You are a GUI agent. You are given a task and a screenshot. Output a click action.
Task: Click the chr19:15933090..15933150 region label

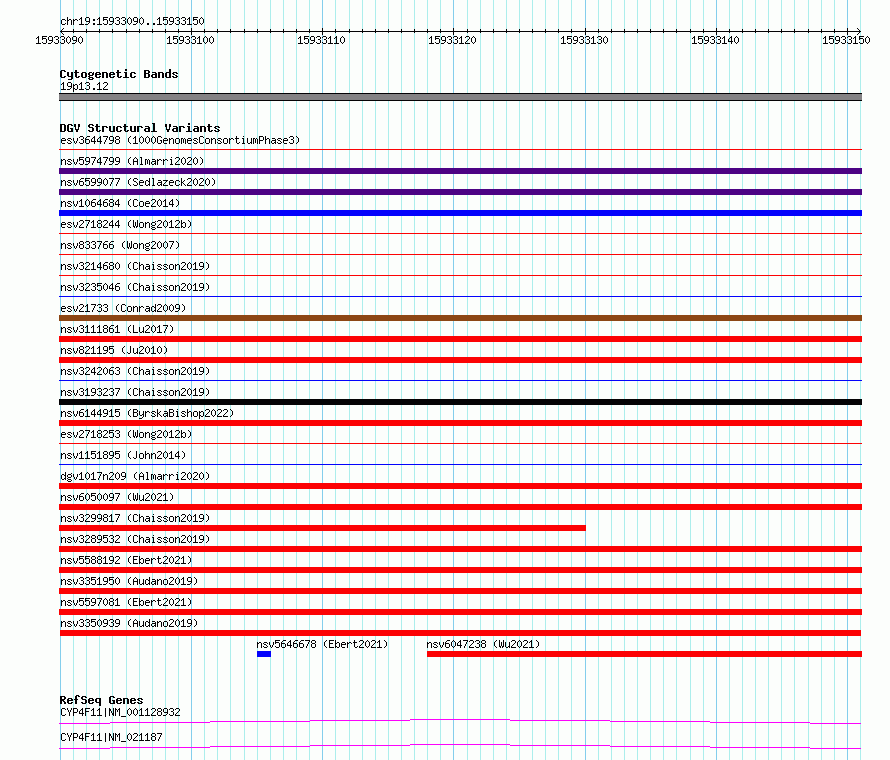(x=132, y=22)
